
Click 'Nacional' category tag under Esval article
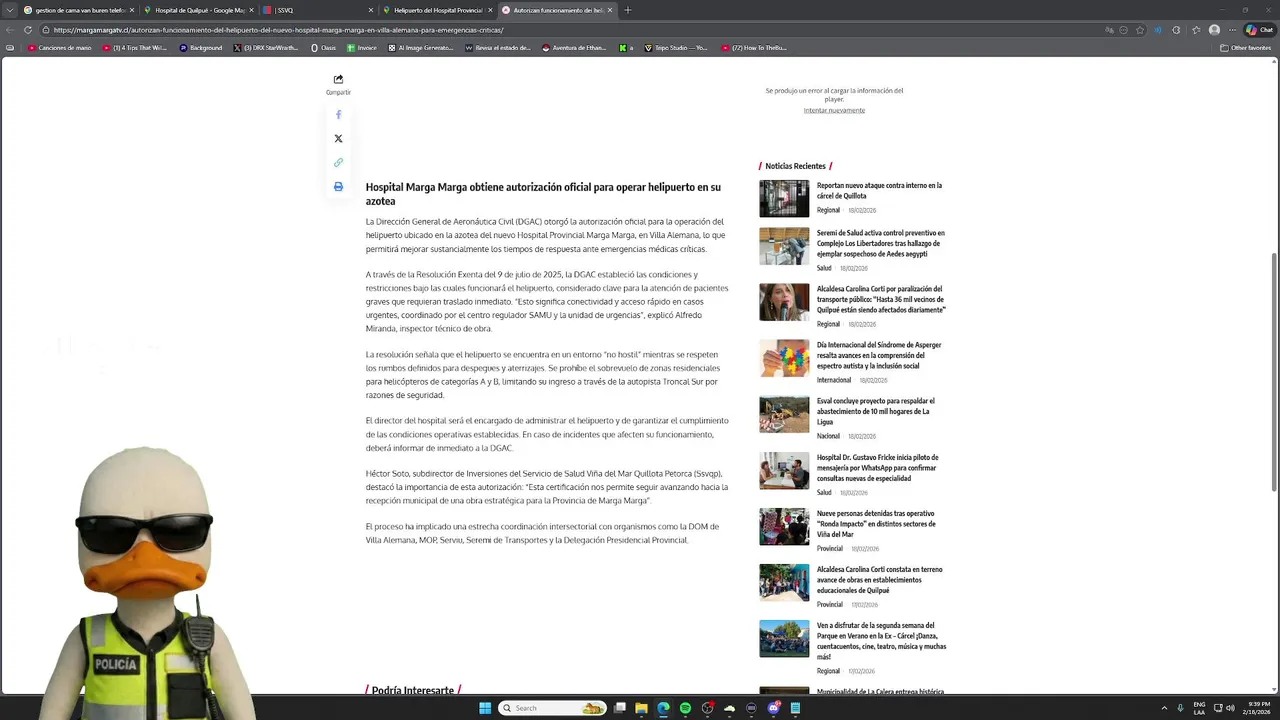click(x=828, y=436)
